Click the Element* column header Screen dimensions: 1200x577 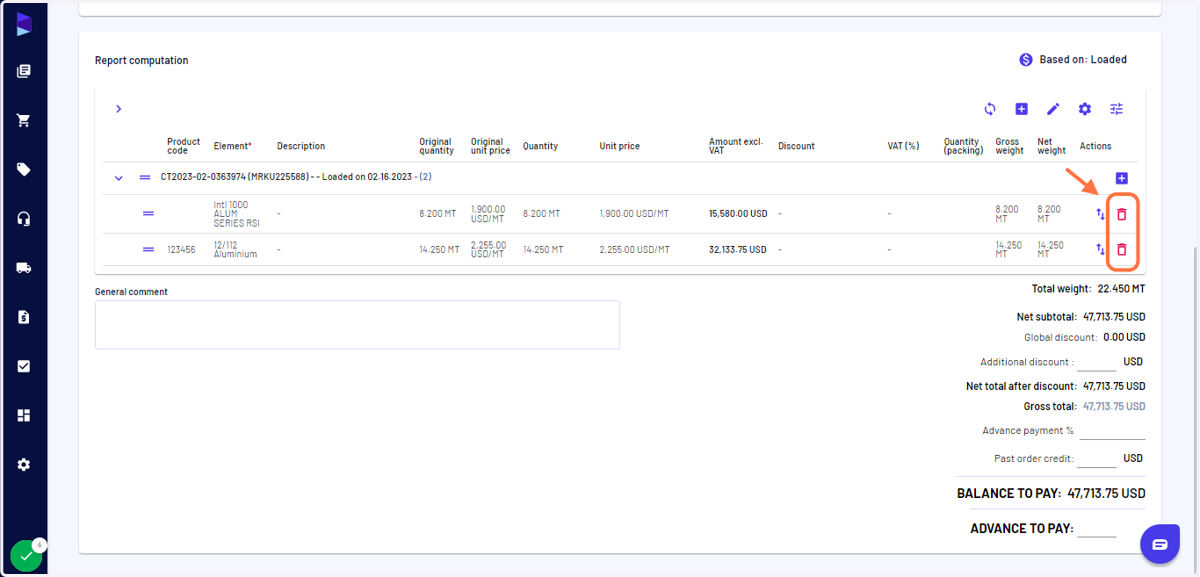coord(232,146)
